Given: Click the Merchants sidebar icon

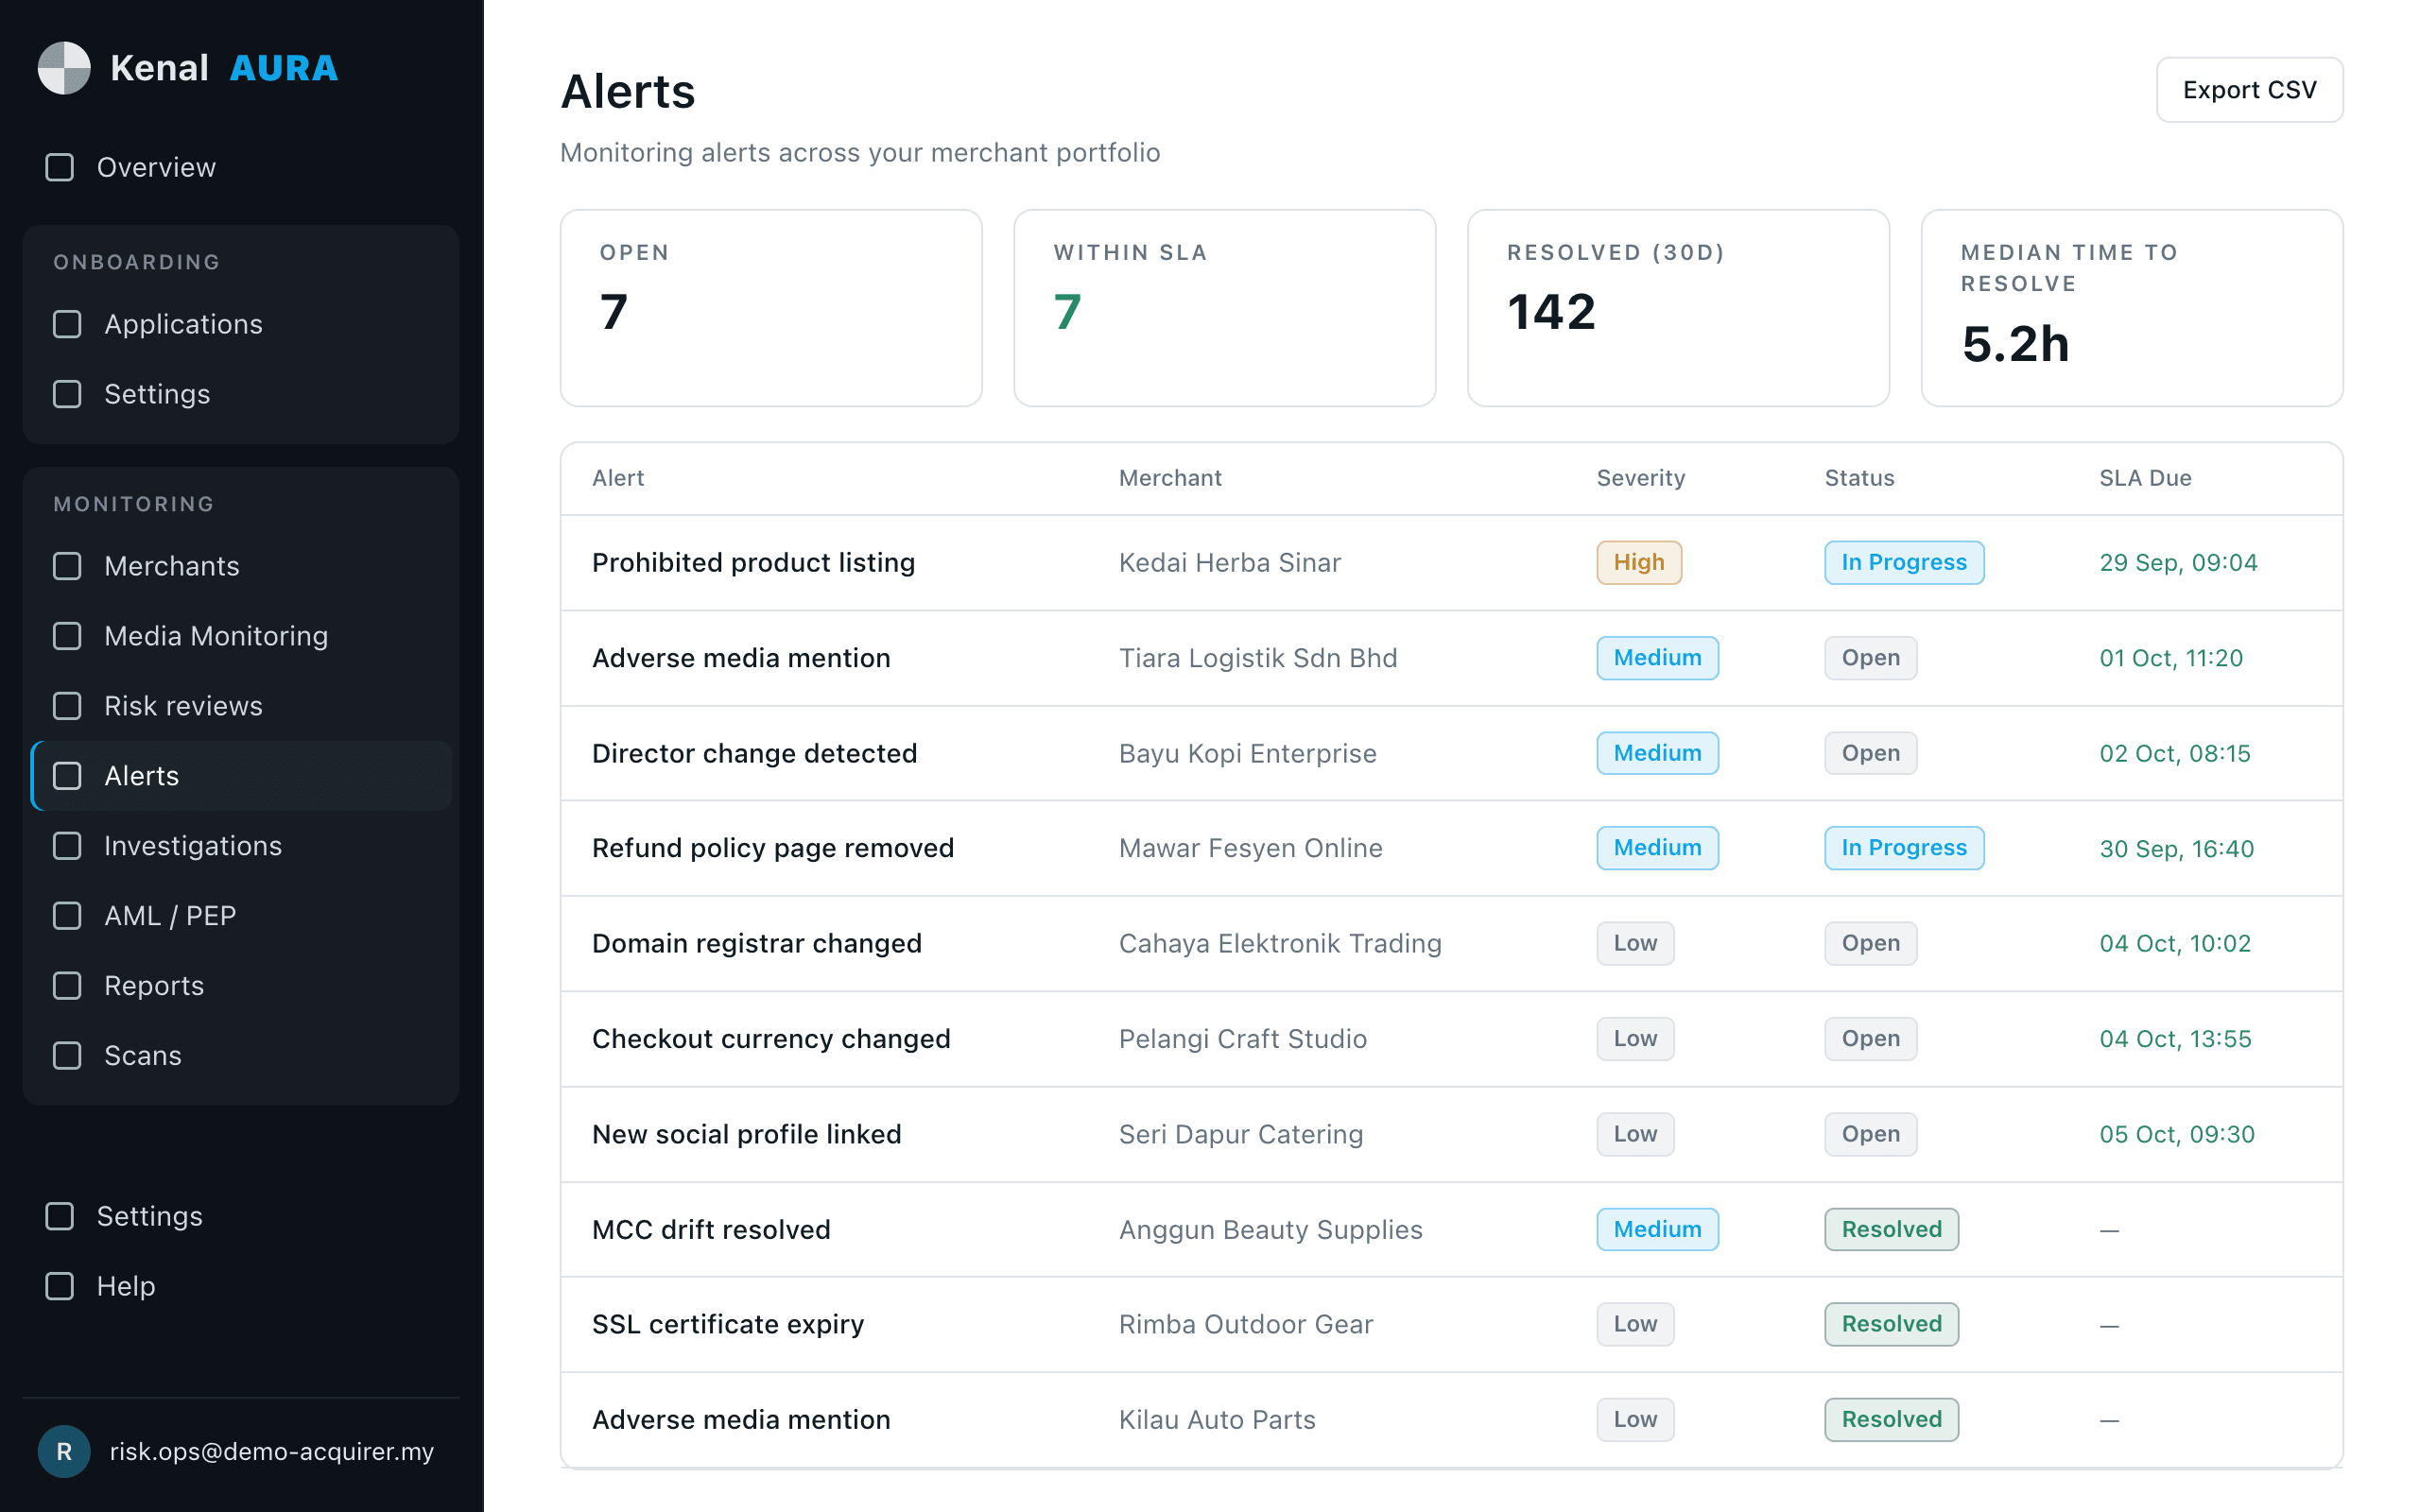Looking at the screenshot, I should (67, 566).
